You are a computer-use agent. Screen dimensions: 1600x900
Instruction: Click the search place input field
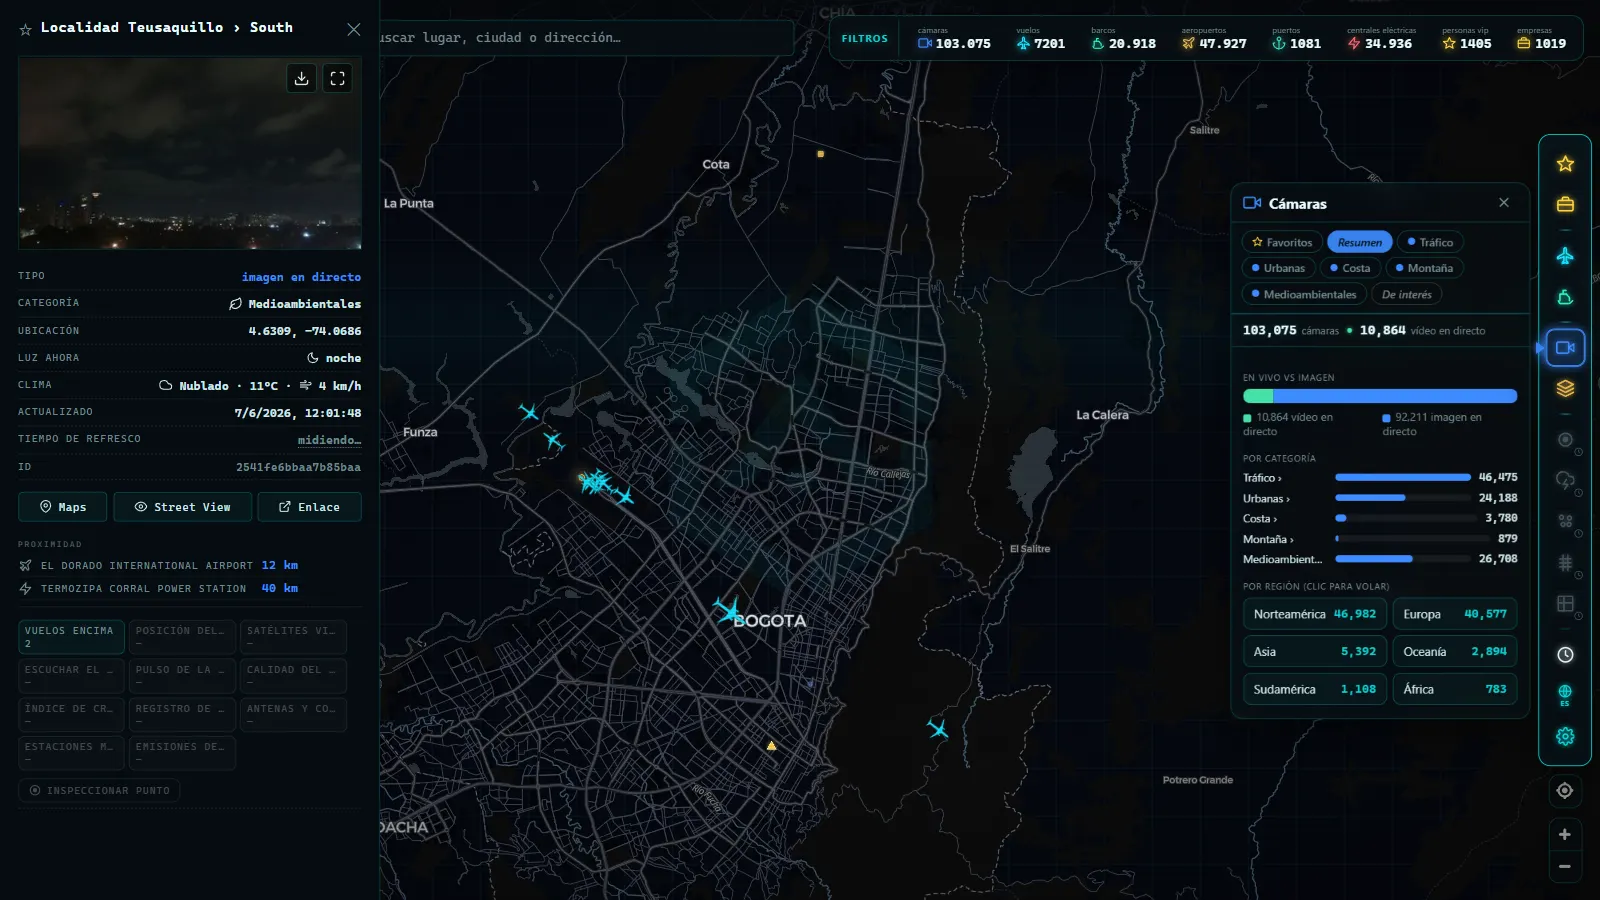(586, 38)
